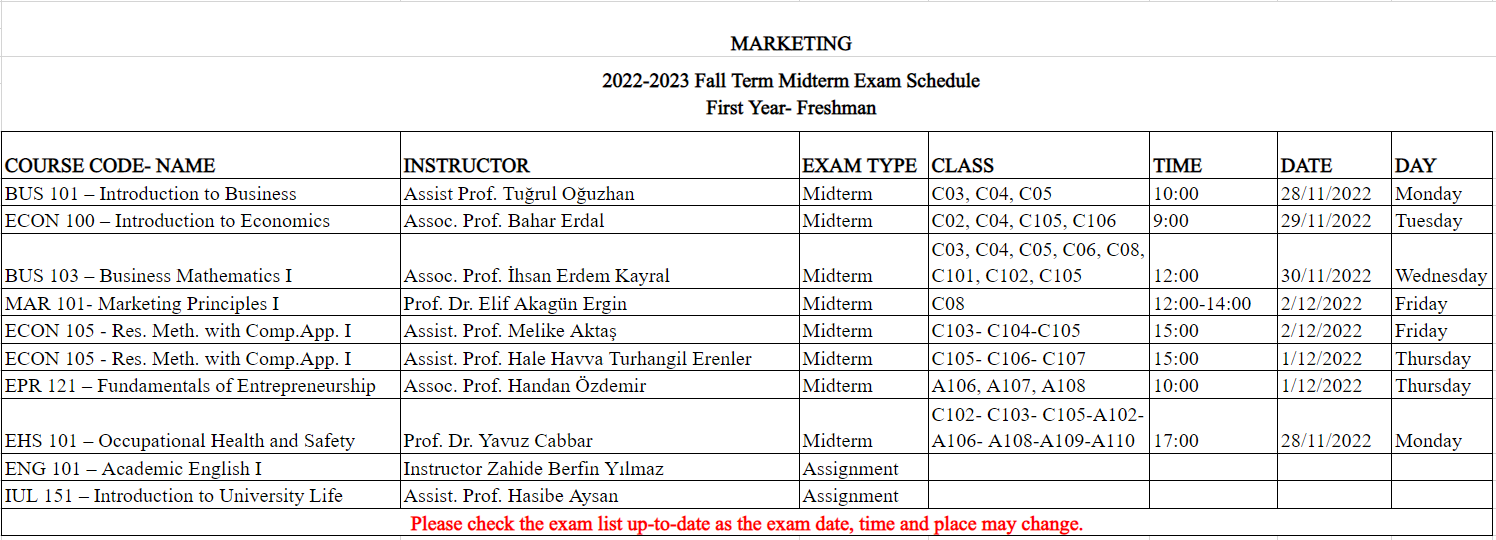Select the BUS 101 – Introduction to Business cell
The width and height of the screenshot is (1496, 540).
[x=200, y=193]
